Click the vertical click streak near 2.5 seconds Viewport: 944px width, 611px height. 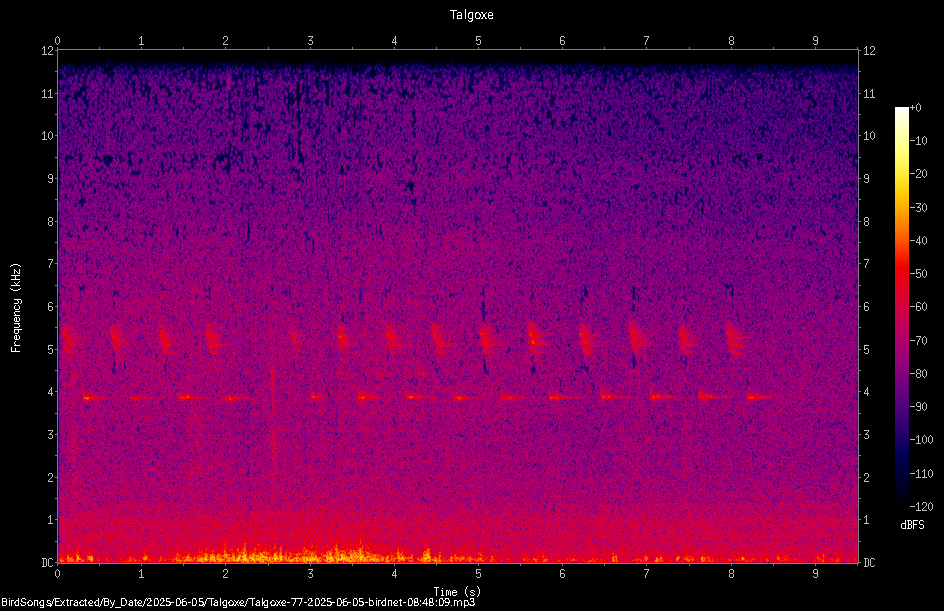273,415
